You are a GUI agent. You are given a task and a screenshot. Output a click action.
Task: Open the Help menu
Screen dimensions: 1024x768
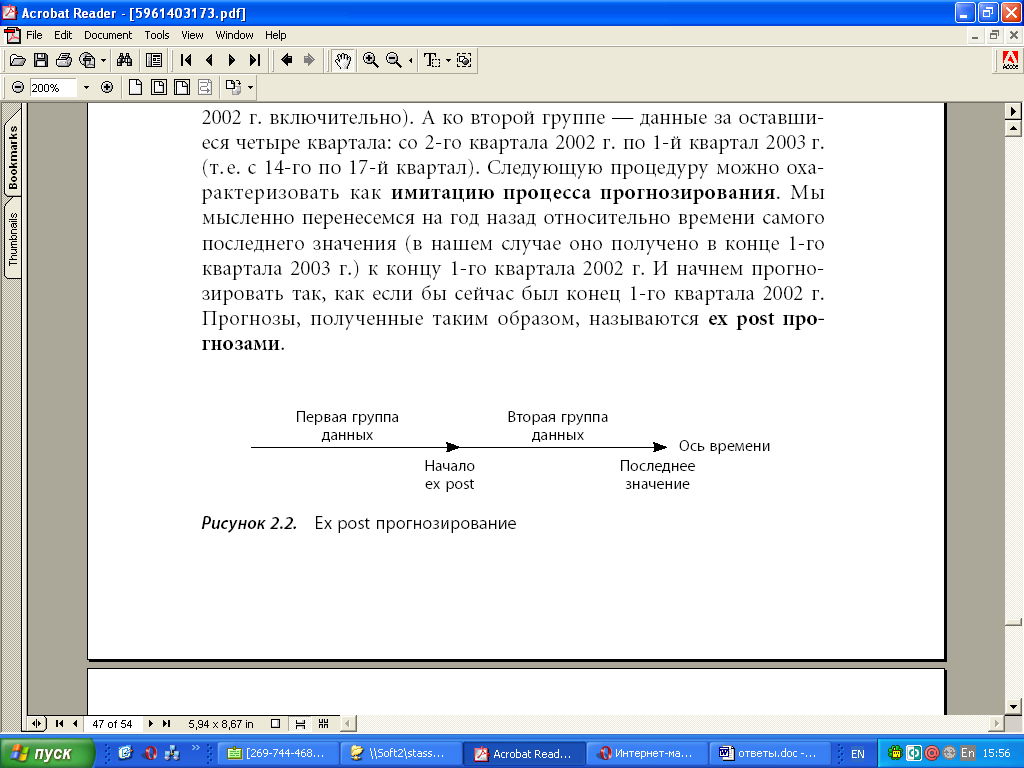point(276,35)
